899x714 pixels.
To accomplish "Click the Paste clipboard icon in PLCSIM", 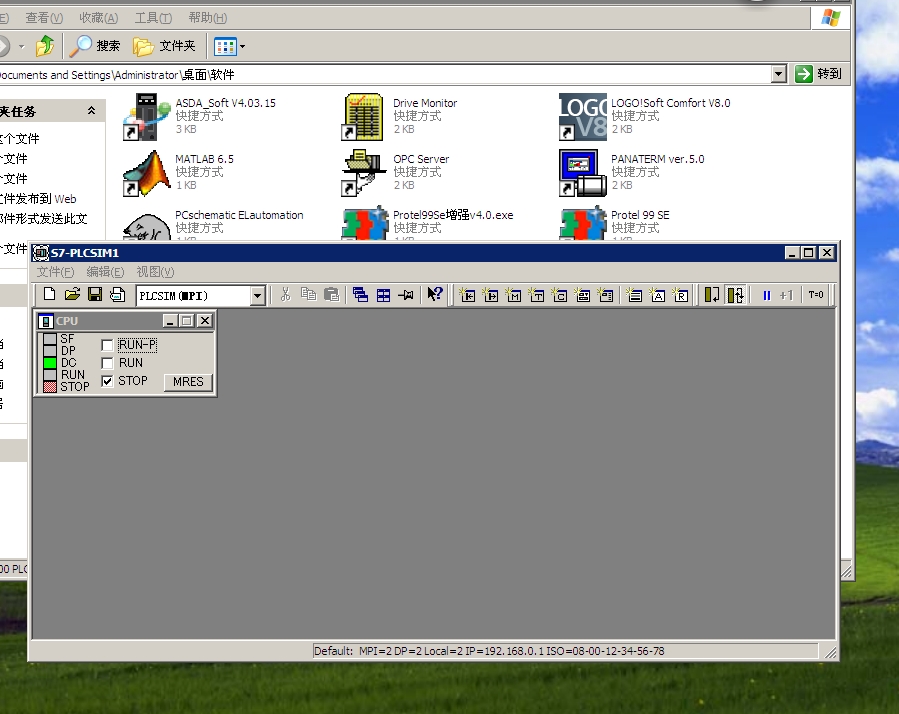I will point(331,295).
